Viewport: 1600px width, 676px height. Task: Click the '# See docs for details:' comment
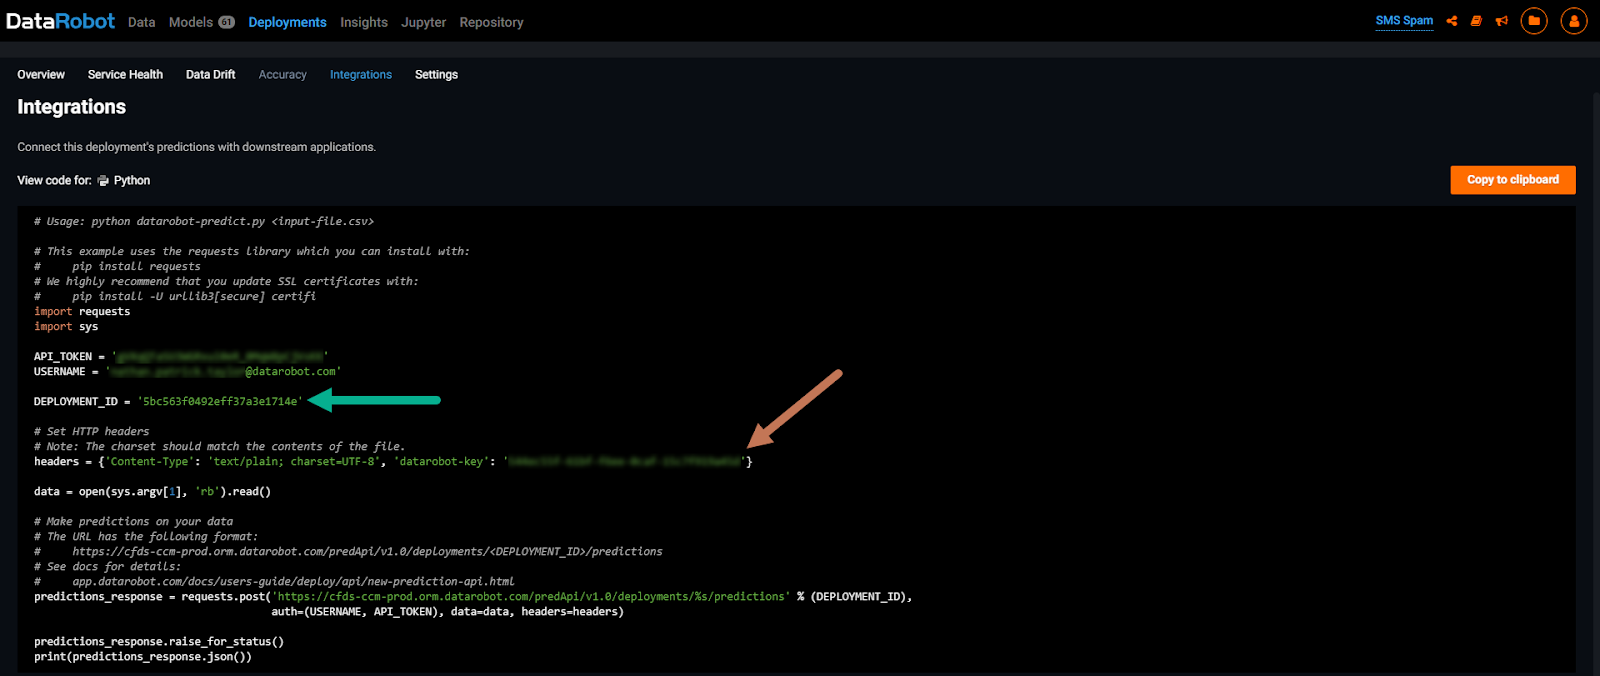click(x=107, y=567)
